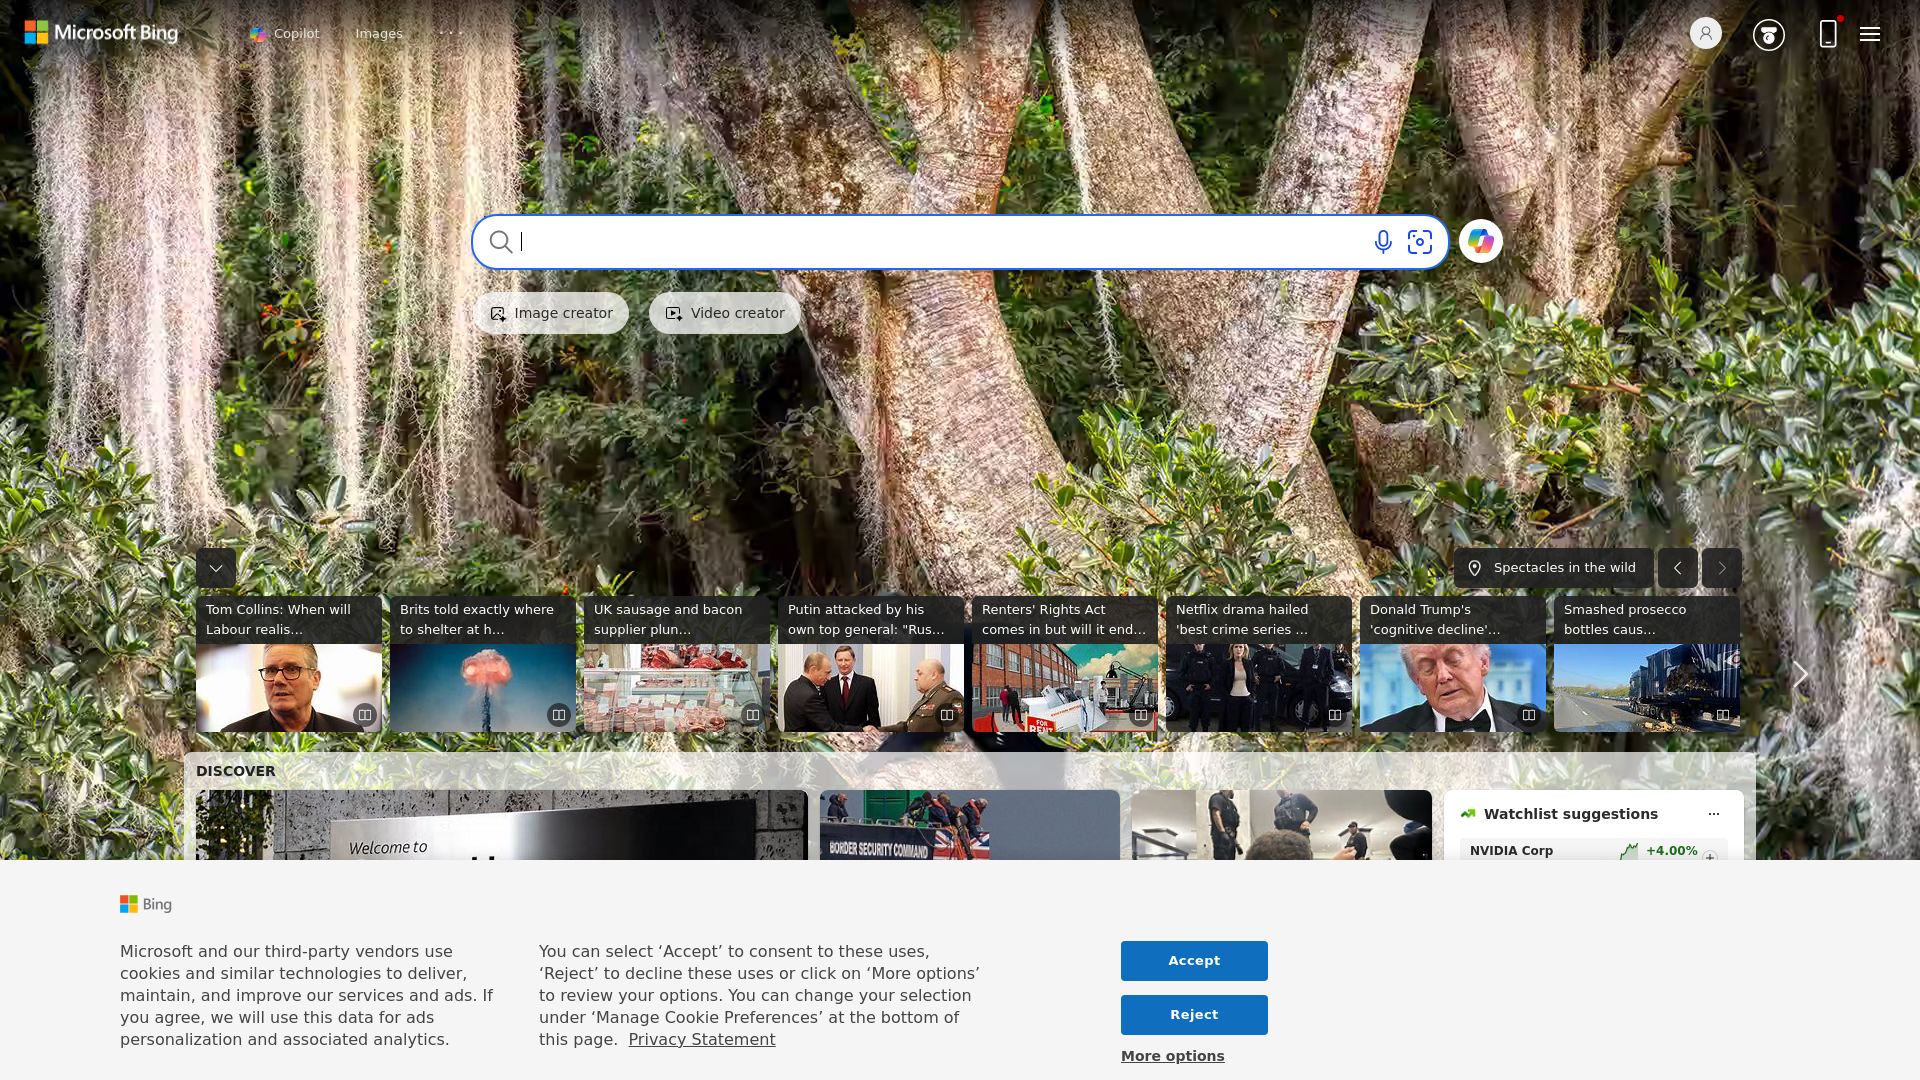Image resolution: width=1920 pixels, height=1080 pixels.
Task: Accept the cookie consent
Action: coord(1193,960)
